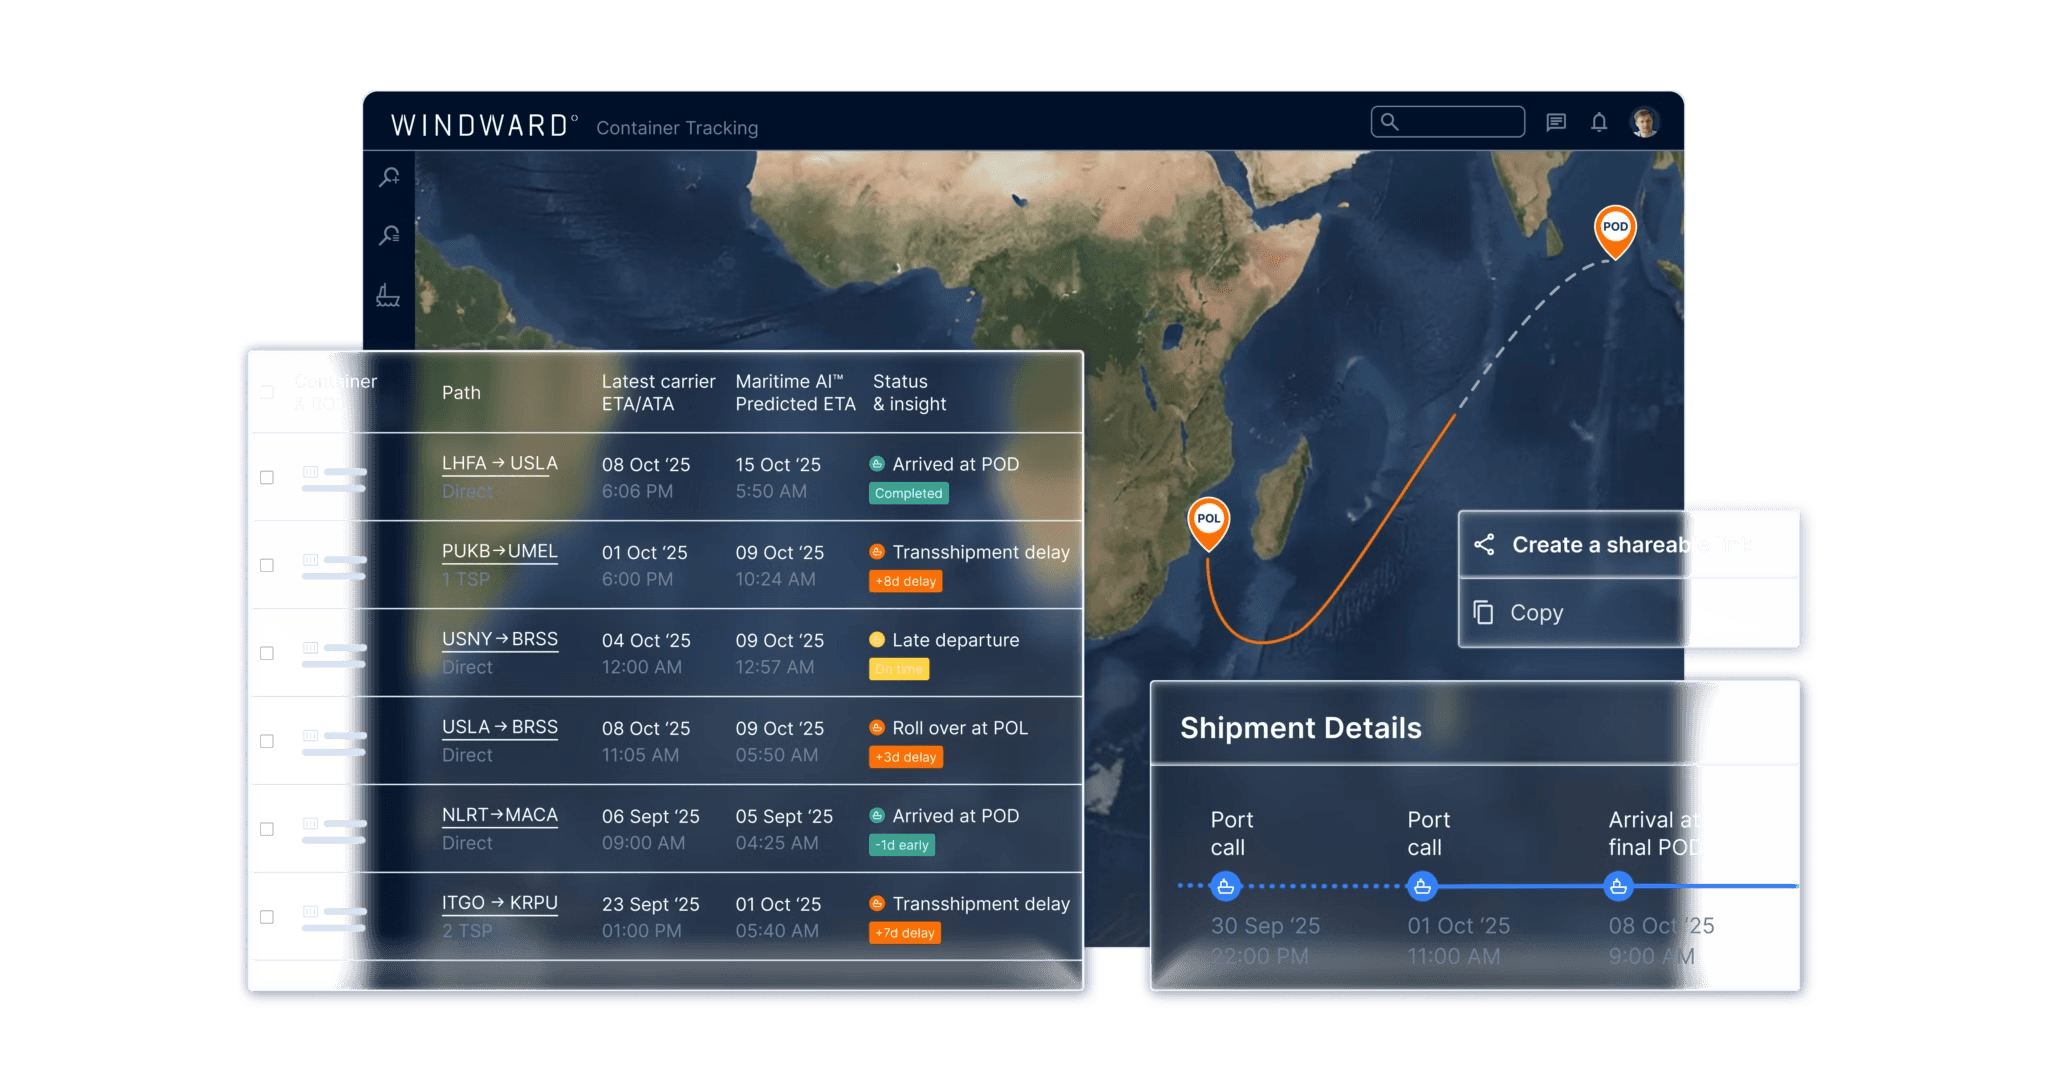Click the Arrival at final POD timeline marker
Screen dimensions: 2048x1089
(1618, 886)
